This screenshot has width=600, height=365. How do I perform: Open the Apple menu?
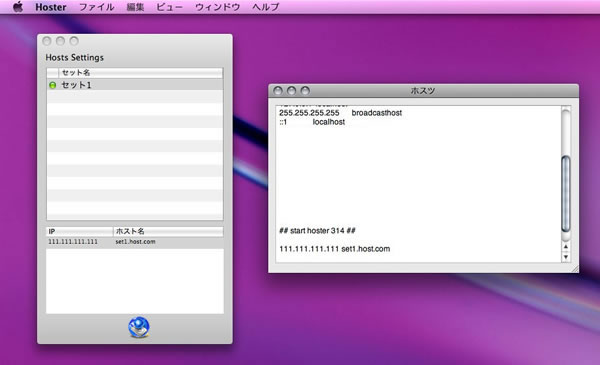point(18,7)
